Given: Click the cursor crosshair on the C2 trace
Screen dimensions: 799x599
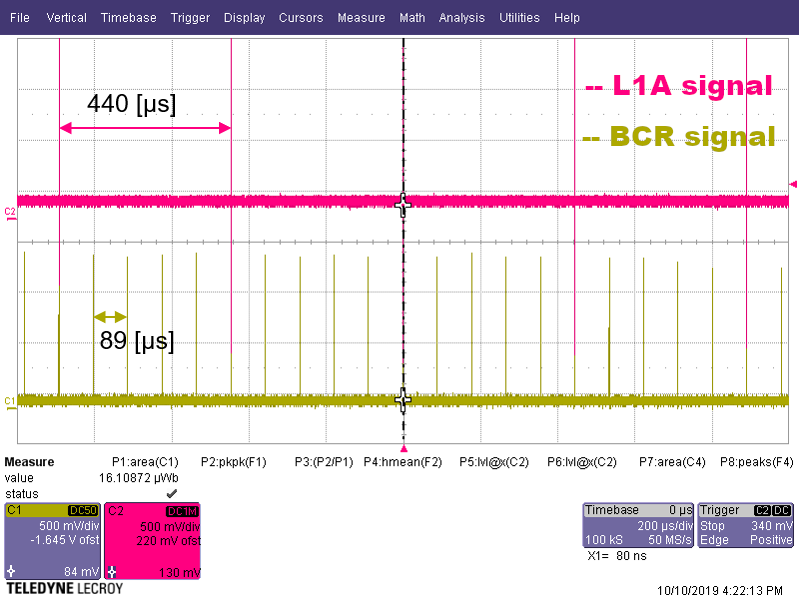Looking at the screenshot, I should pyautogui.click(x=403, y=205).
